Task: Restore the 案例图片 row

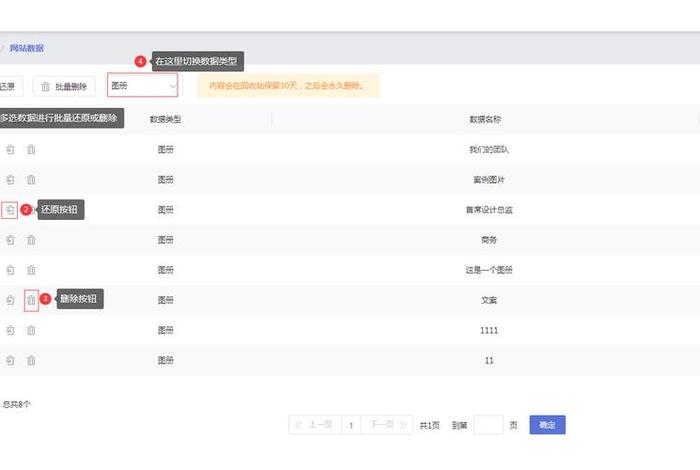Action: 10,179
